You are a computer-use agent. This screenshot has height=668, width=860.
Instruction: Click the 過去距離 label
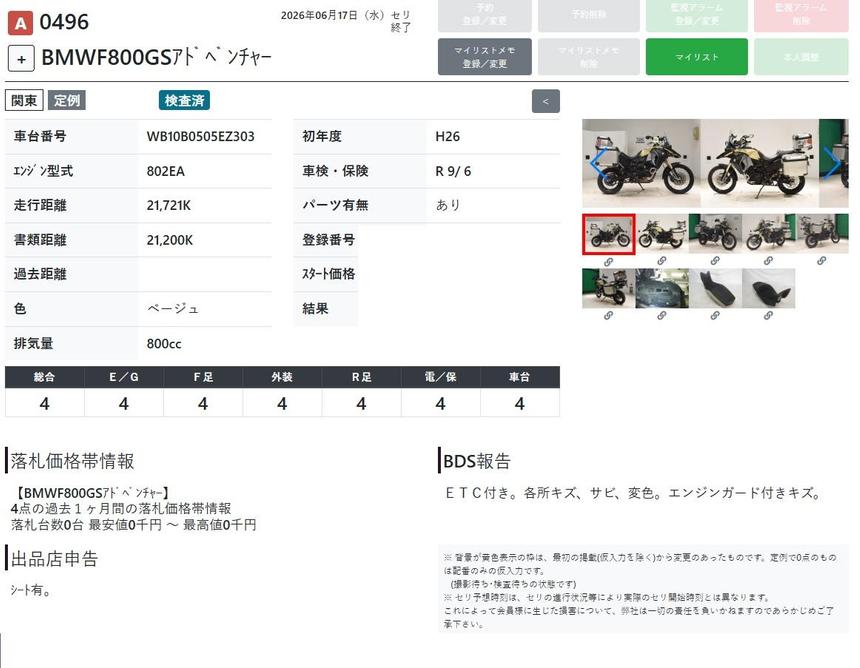(x=40, y=274)
